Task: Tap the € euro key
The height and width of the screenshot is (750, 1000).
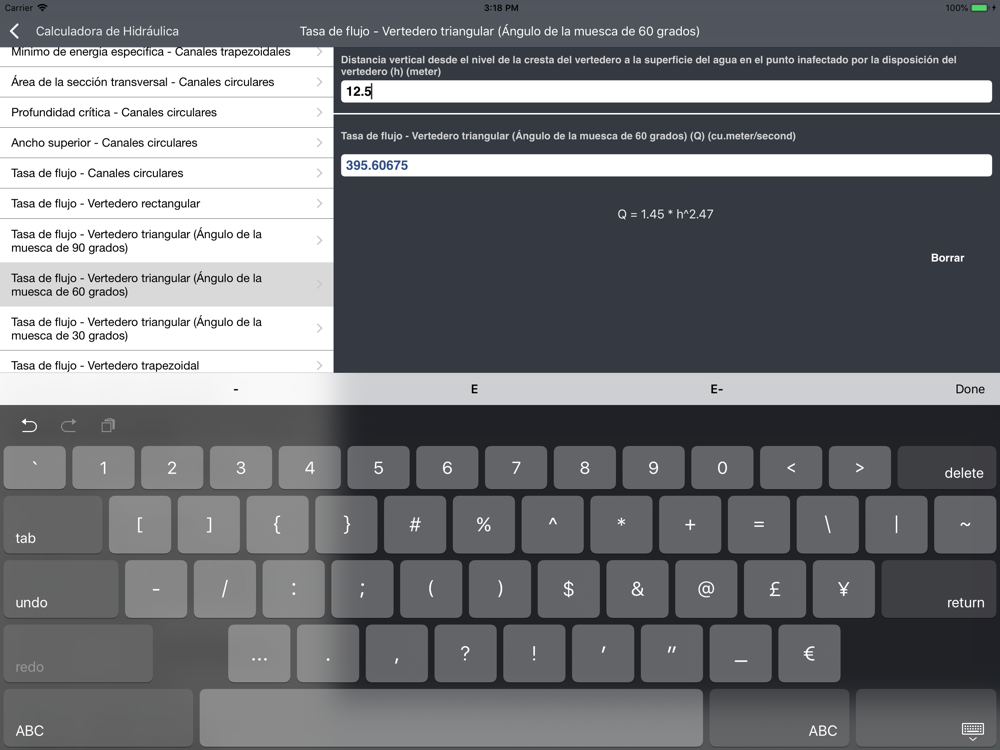Action: click(809, 653)
